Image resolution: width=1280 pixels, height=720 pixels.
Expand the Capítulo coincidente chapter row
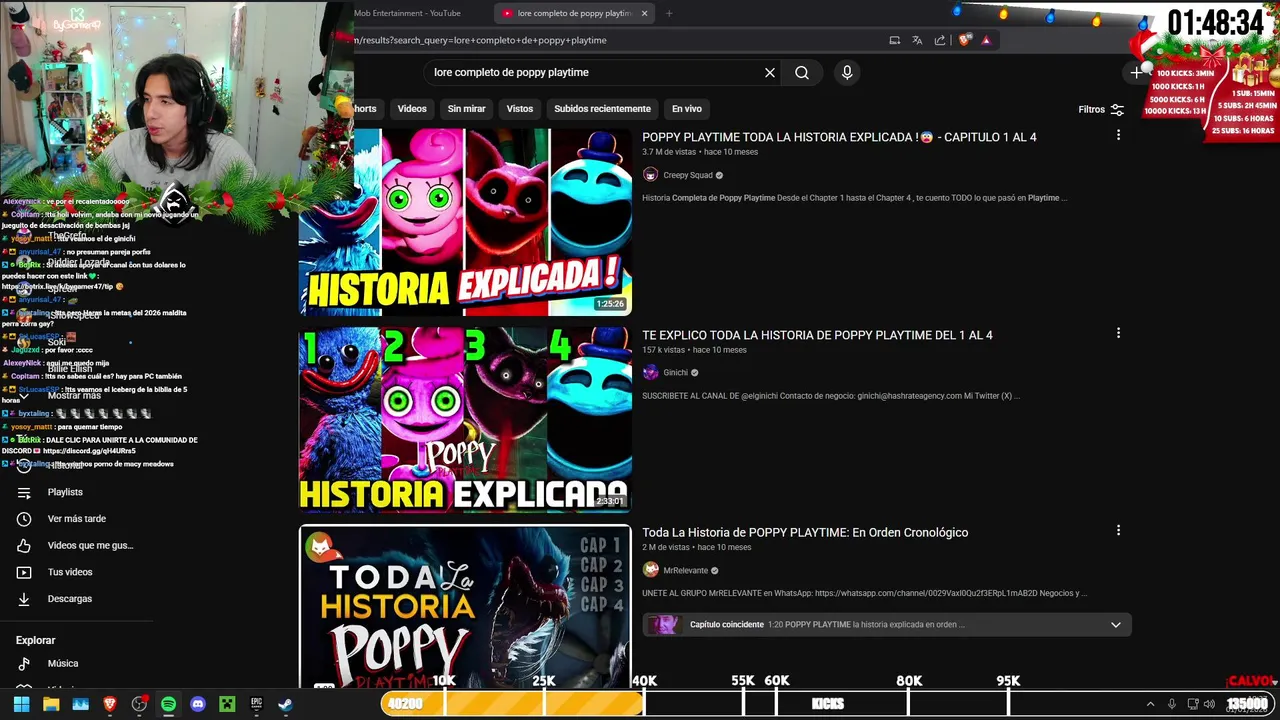[887, 625]
